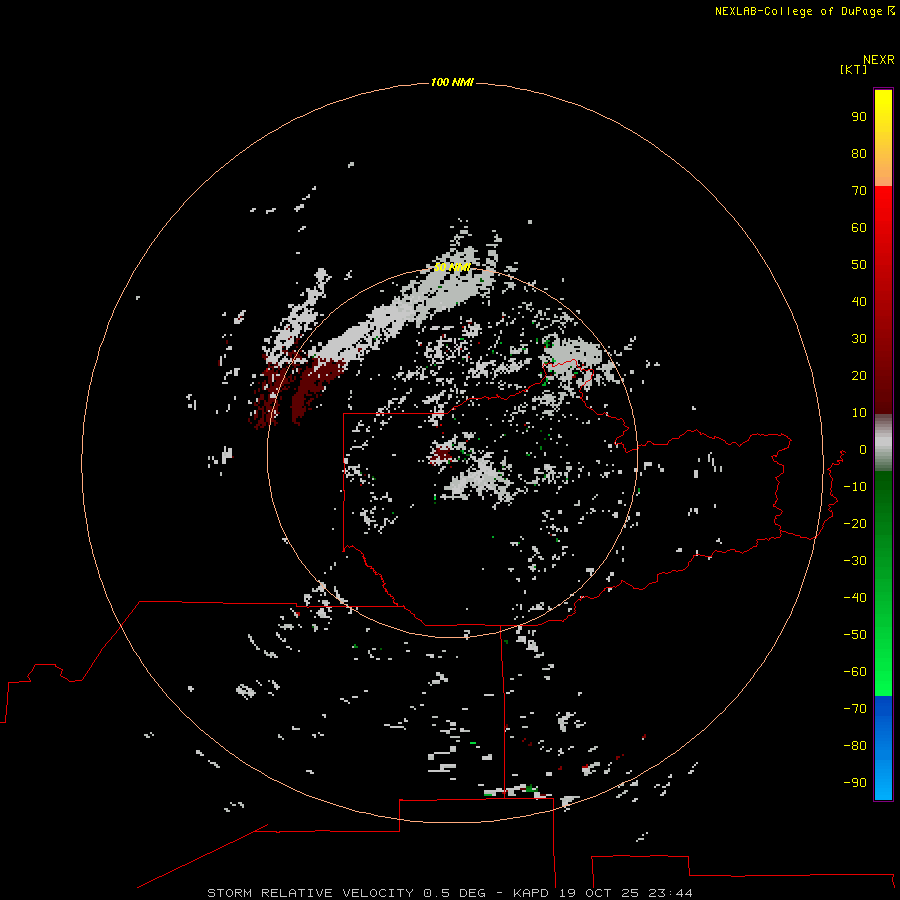Click the 20 value on velocity scale
900x900 pixels.
pyautogui.click(x=859, y=376)
